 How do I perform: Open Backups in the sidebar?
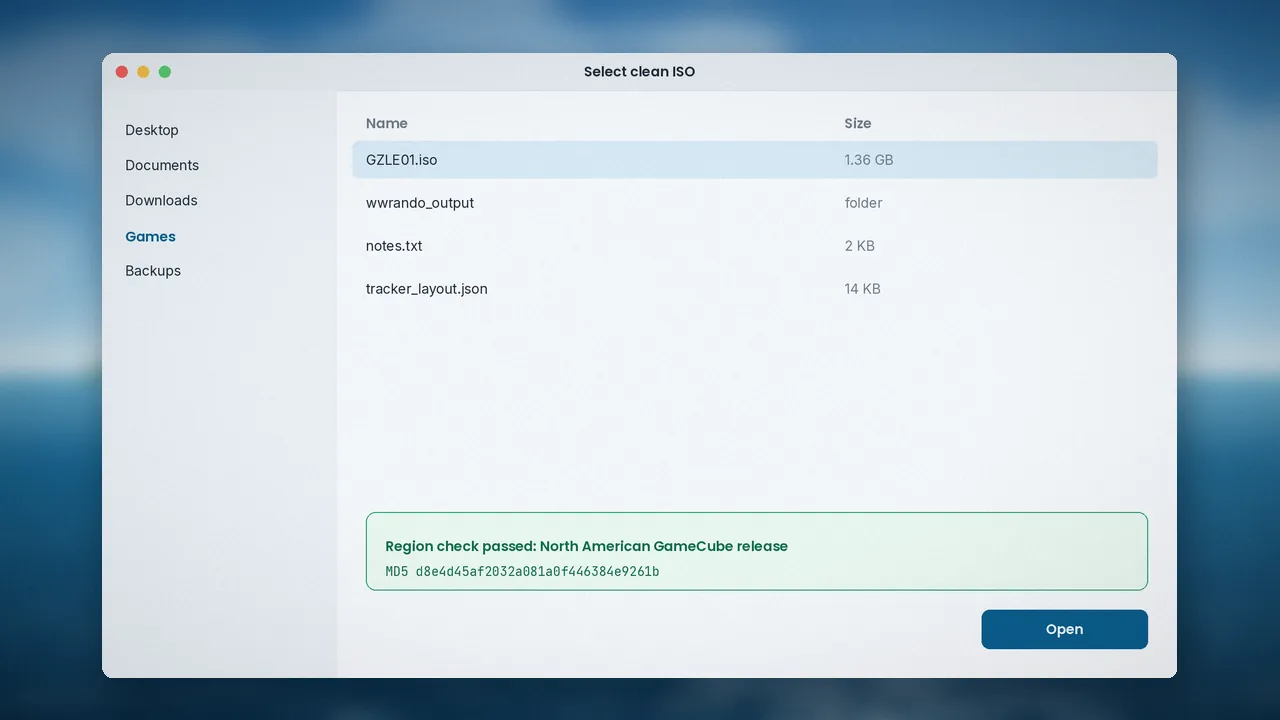coord(153,271)
